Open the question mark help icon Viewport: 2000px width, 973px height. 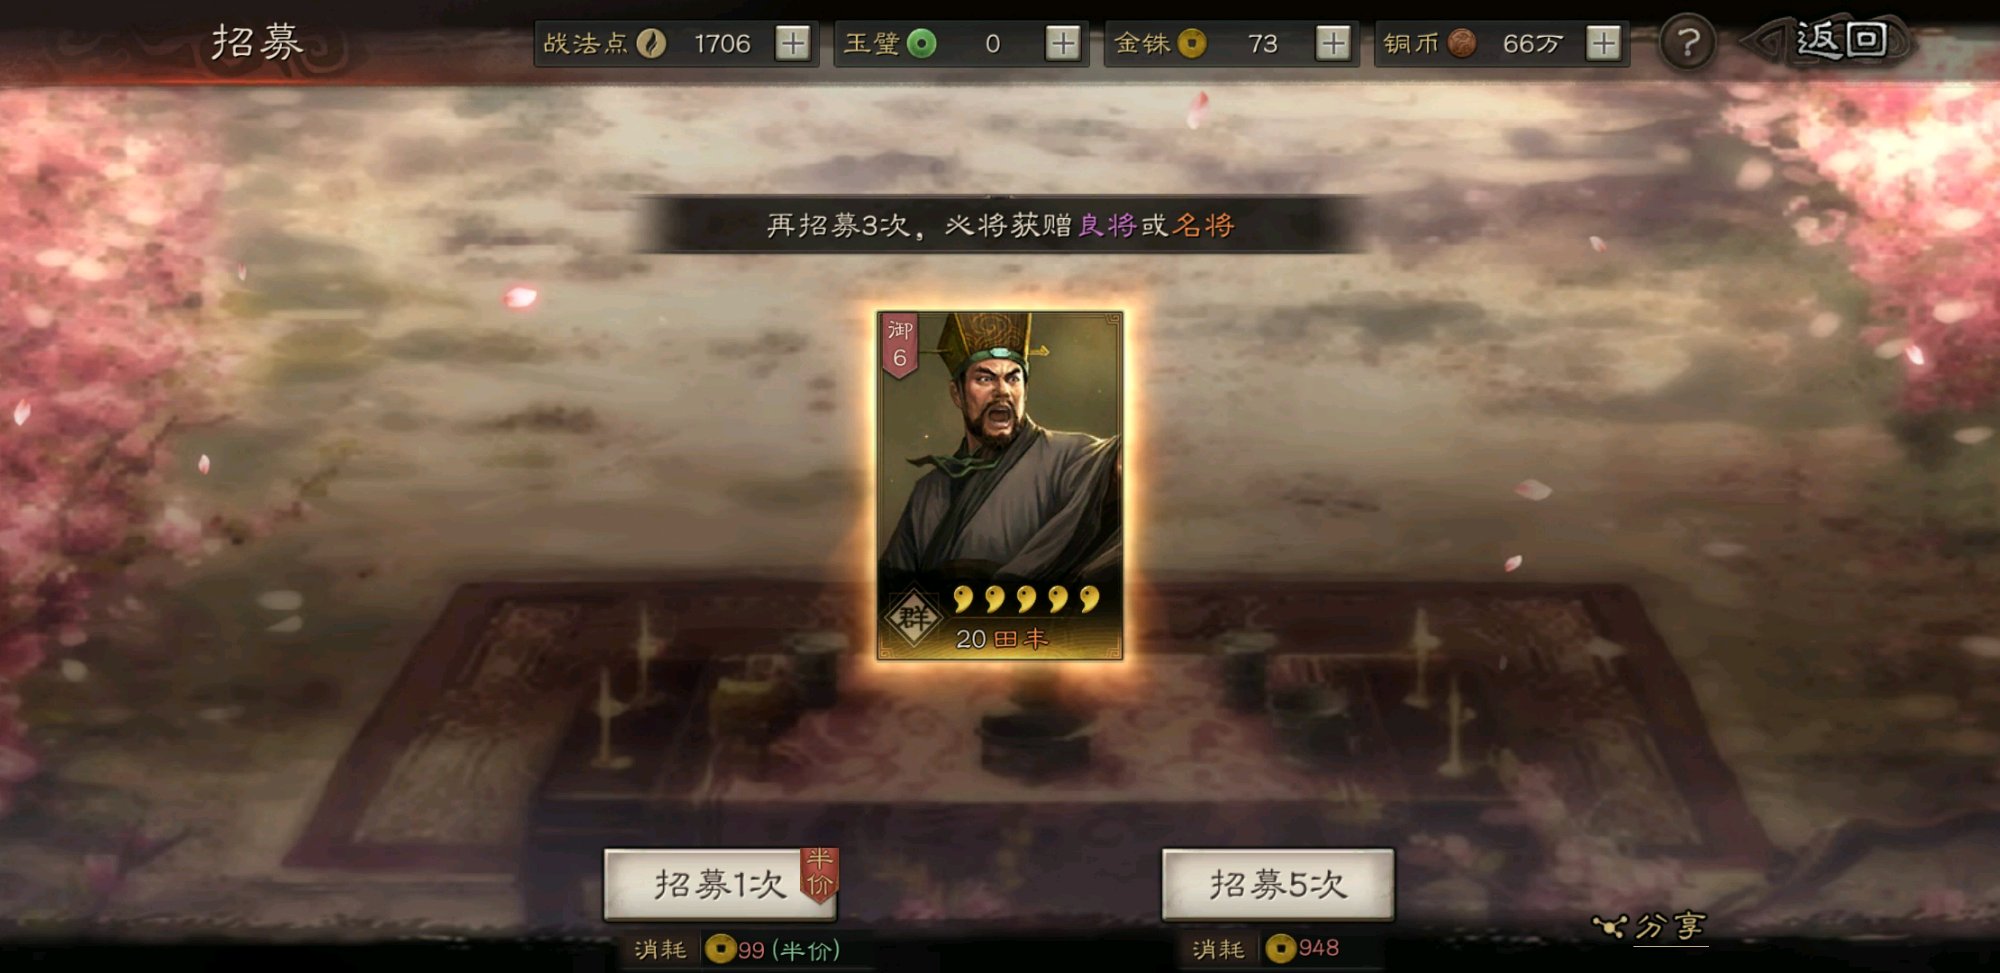coord(1688,44)
